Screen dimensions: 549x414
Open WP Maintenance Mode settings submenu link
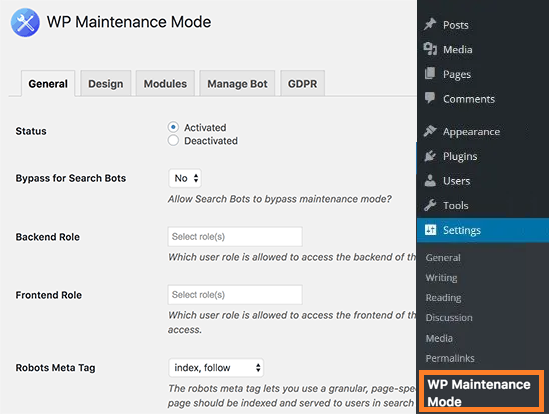479,393
